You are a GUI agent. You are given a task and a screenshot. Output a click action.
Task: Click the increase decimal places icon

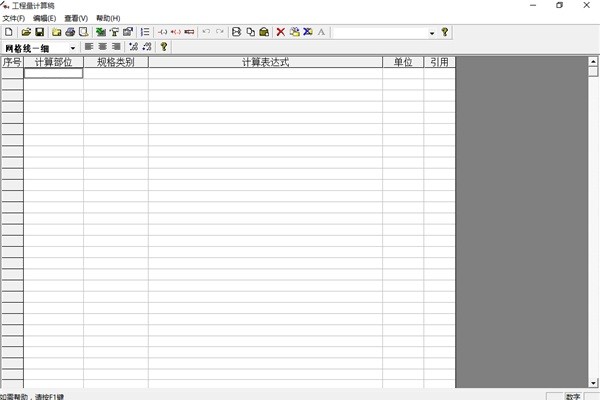tap(133, 47)
